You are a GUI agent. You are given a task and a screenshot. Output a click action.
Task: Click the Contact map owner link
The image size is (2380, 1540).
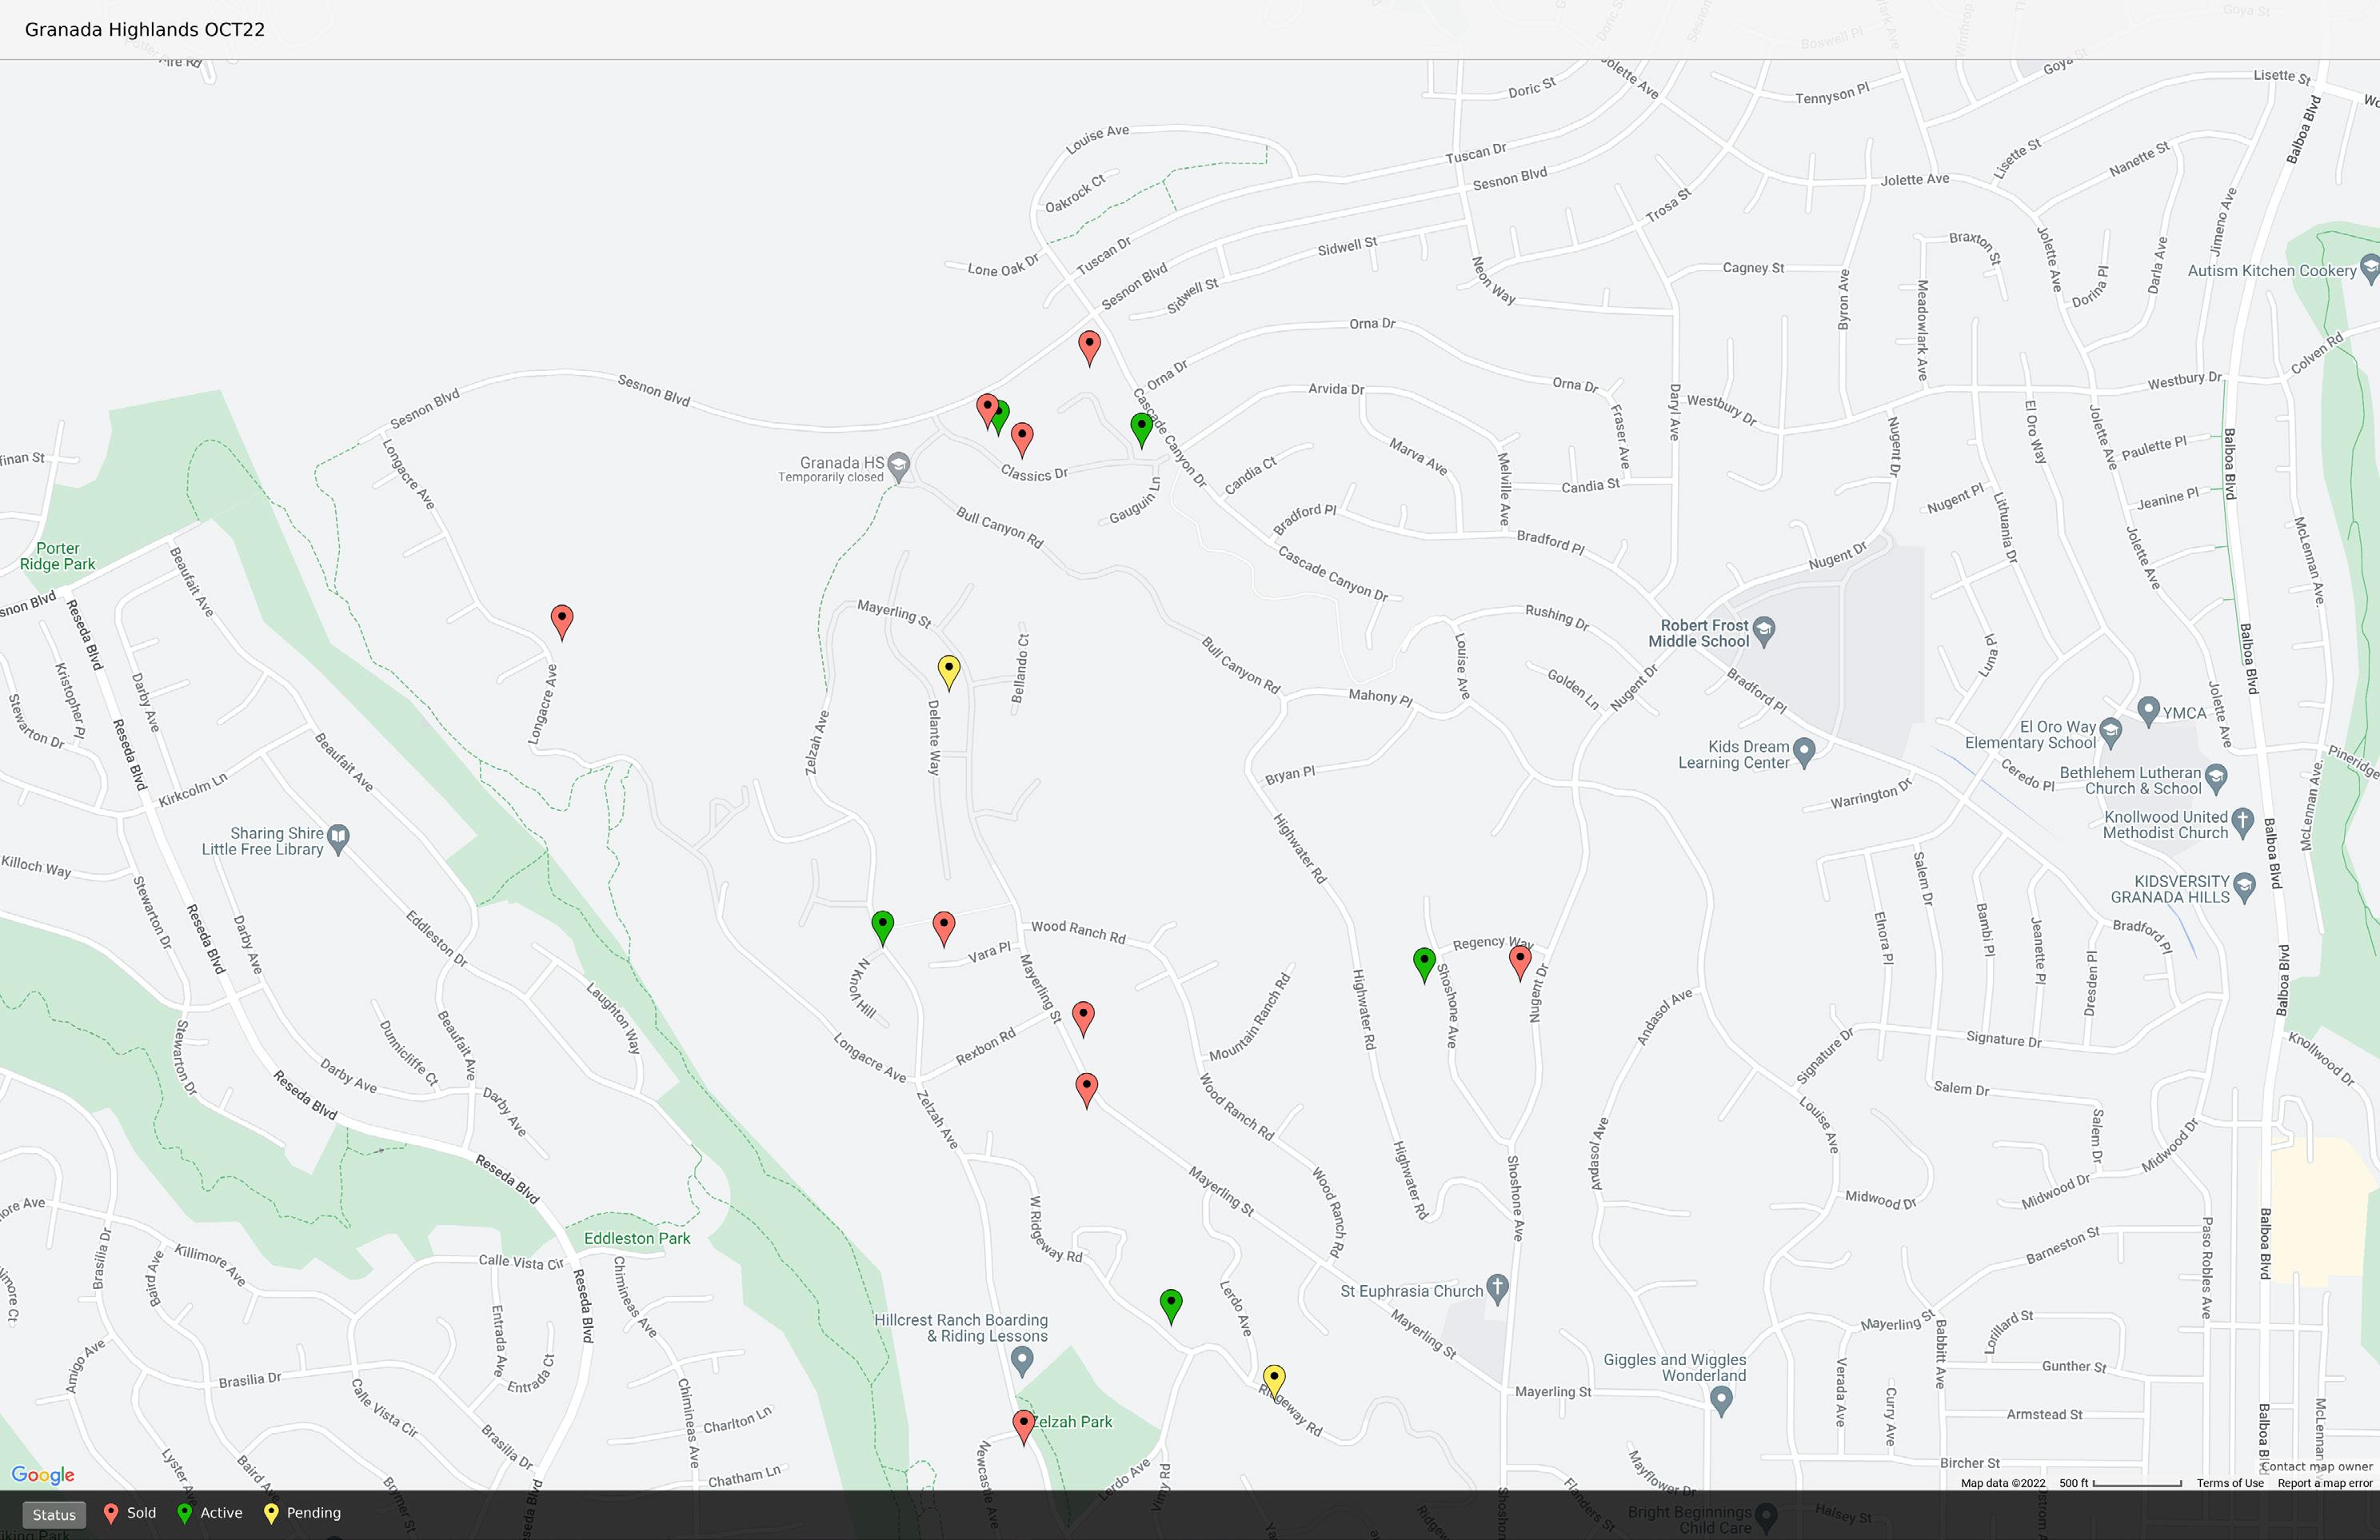click(2316, 1466)
